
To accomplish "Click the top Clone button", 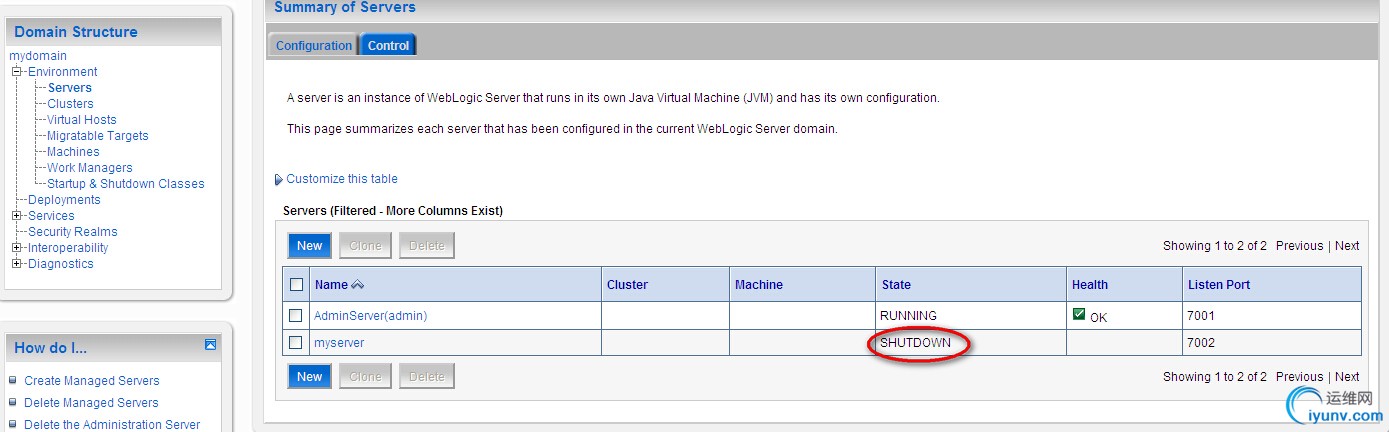I will tap(365, 245).
